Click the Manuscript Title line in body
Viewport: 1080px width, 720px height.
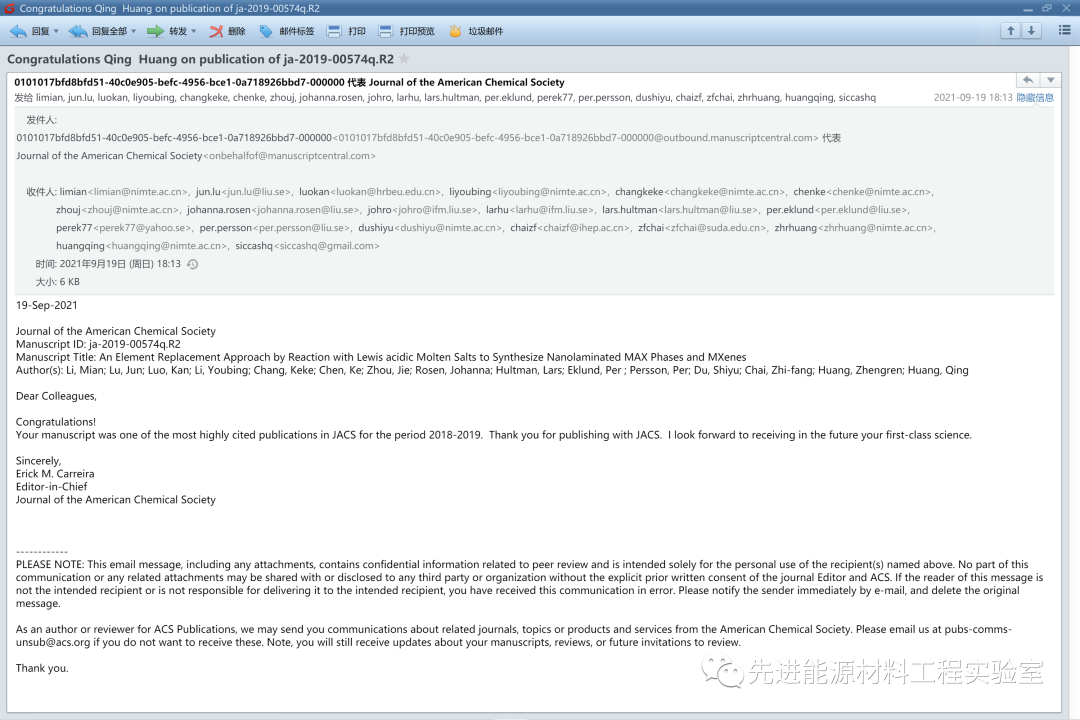(381, 357)
